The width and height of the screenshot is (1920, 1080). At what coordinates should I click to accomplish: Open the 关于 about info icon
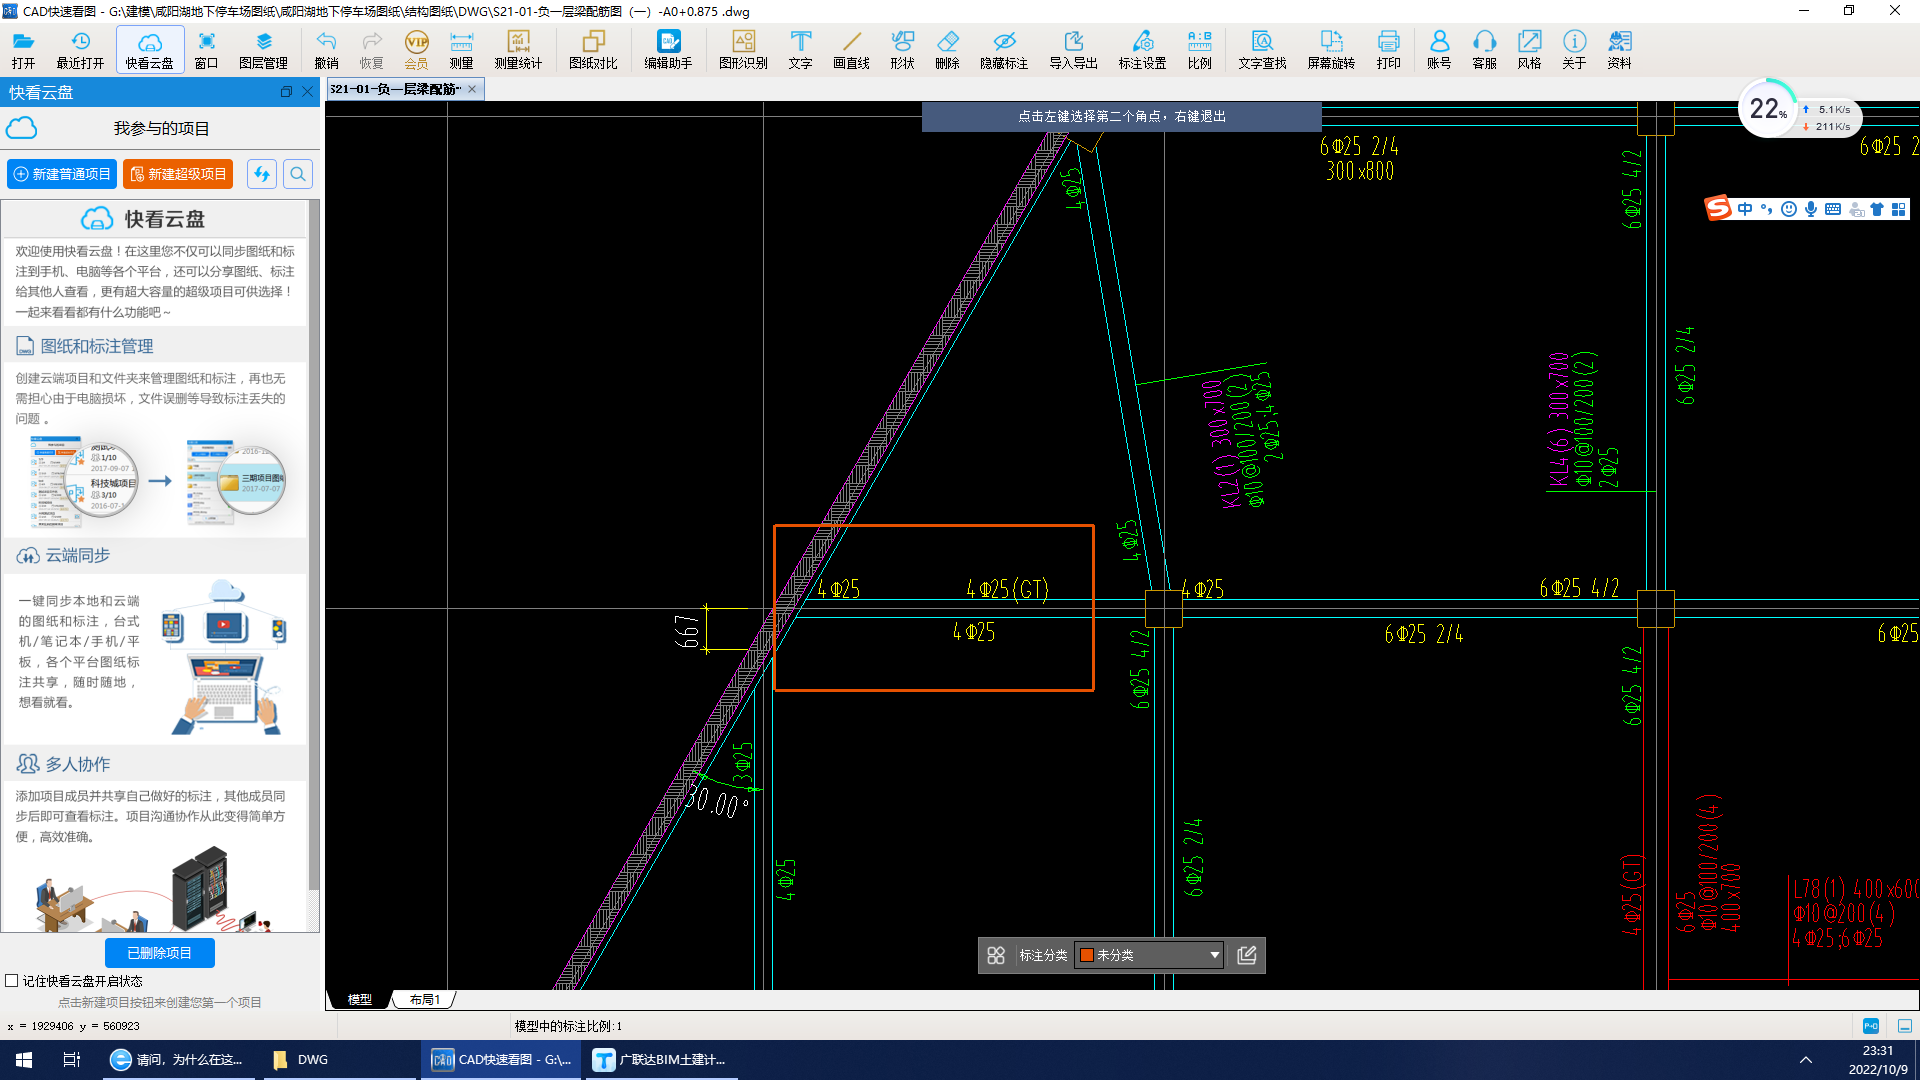pyautogui.click(x=1574, y=49)
